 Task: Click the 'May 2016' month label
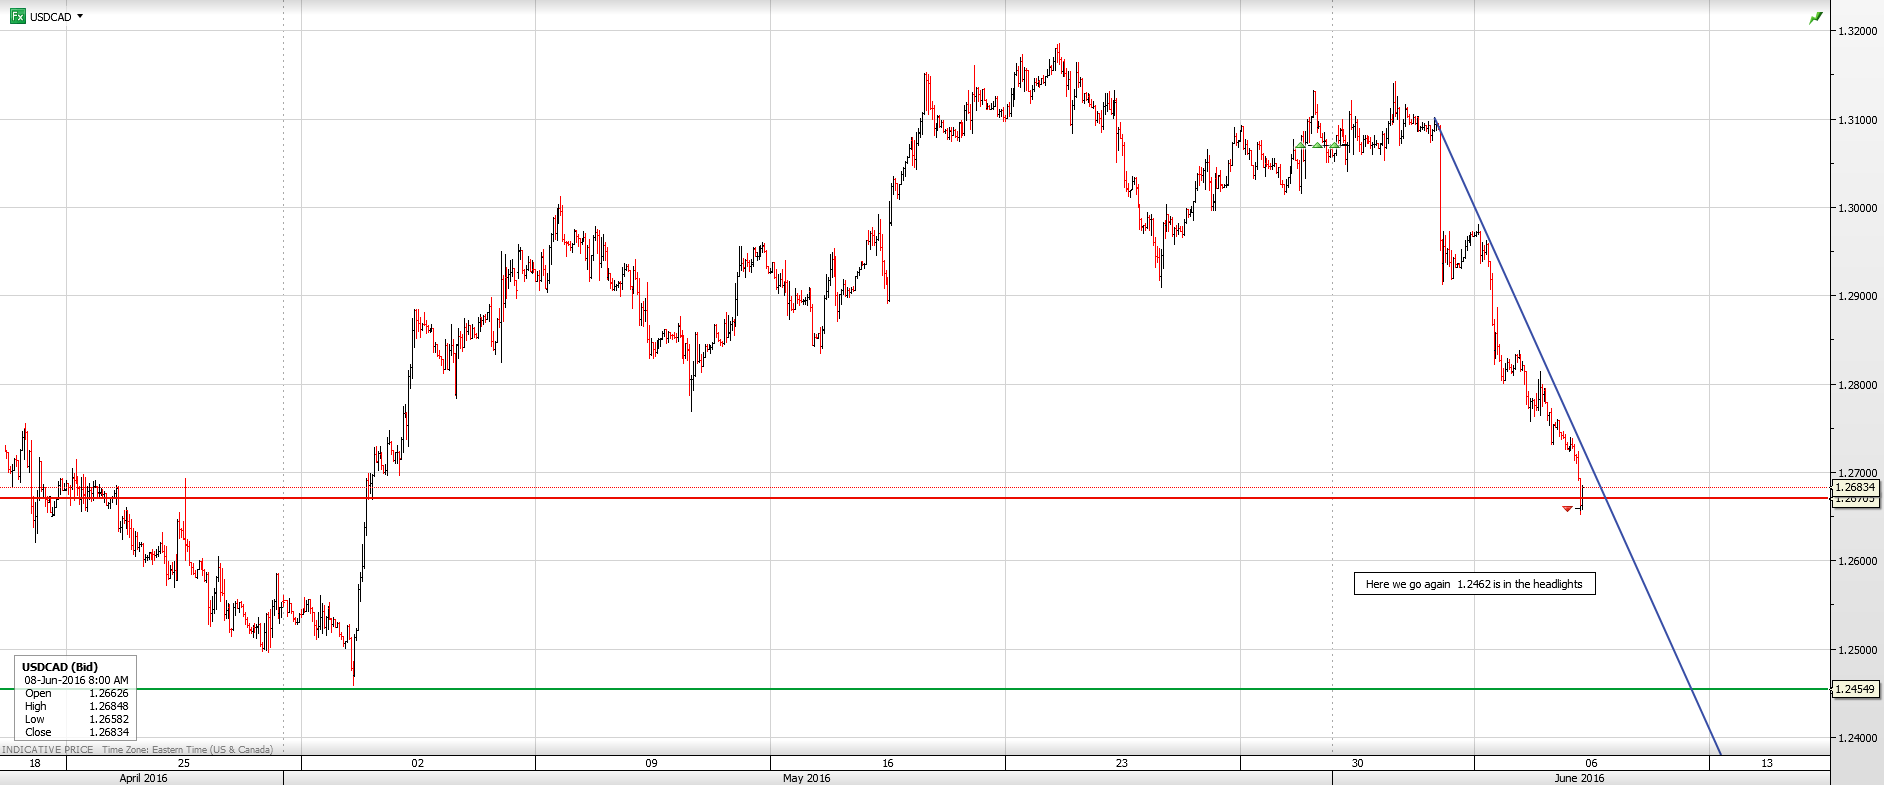point(806,778)
